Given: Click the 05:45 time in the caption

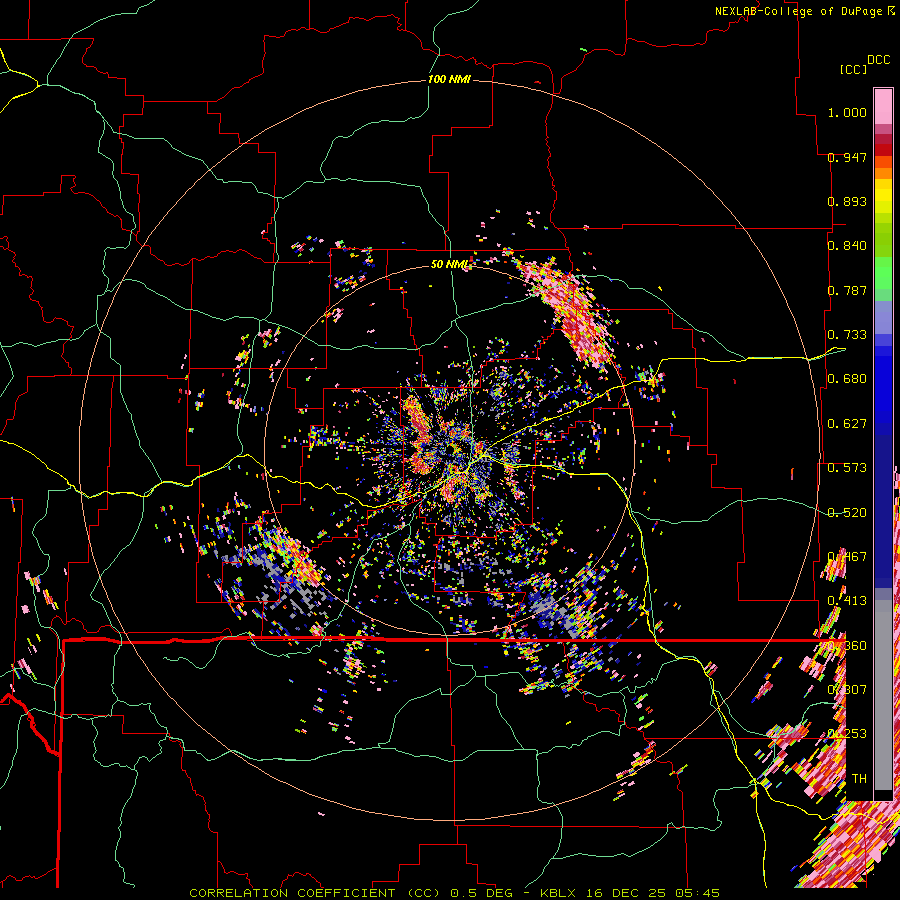Looking at the screenshot, I should pos(697,893).
